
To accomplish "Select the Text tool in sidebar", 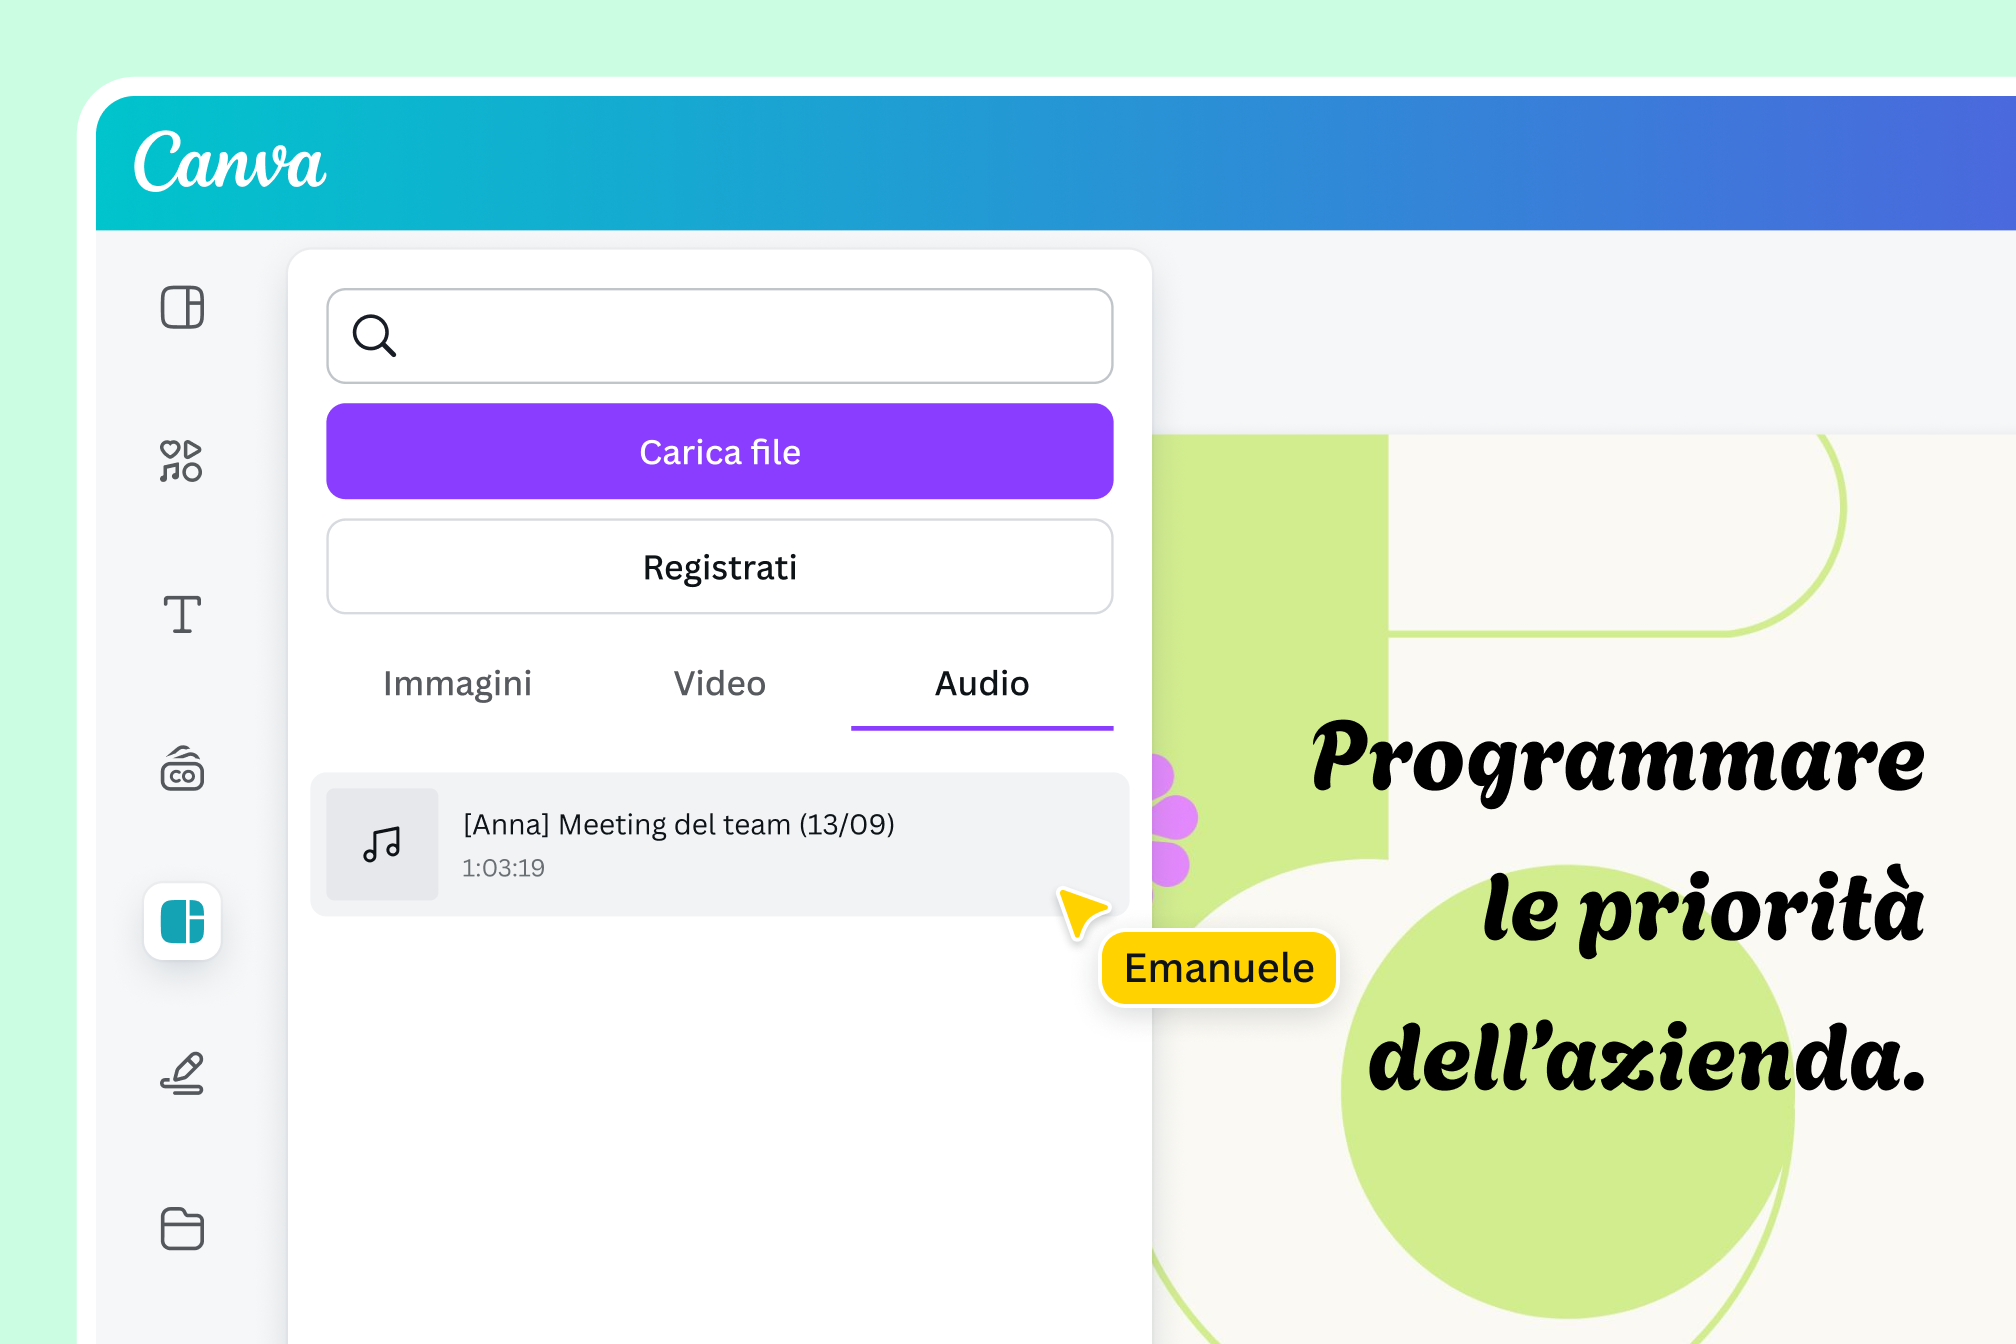I will point(182,614).
